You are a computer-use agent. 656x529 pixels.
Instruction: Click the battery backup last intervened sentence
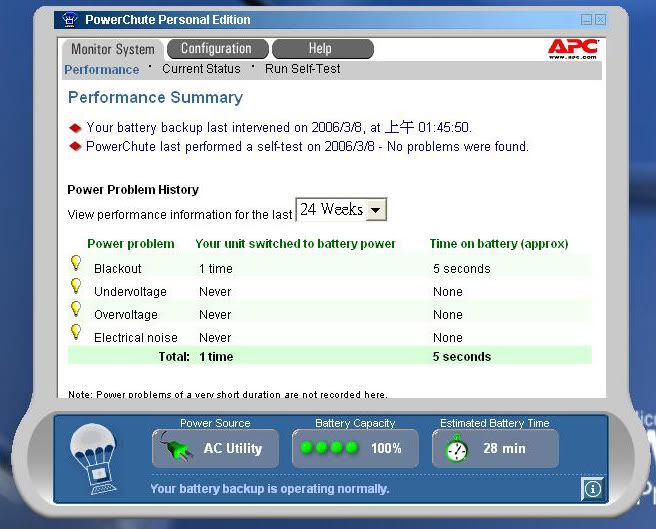(x=279, y=127)
